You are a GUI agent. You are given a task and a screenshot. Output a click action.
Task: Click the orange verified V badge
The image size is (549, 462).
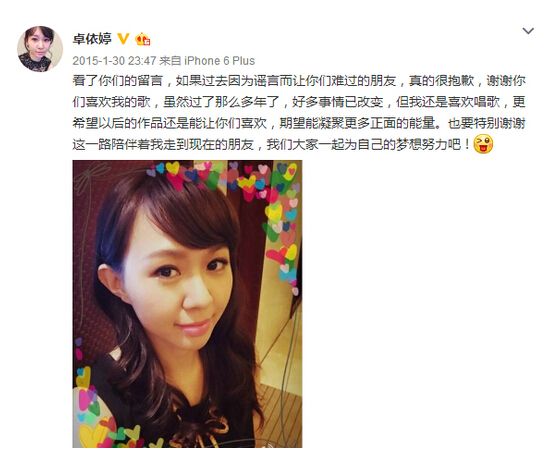pyautogui.click(x=123, y=38)
